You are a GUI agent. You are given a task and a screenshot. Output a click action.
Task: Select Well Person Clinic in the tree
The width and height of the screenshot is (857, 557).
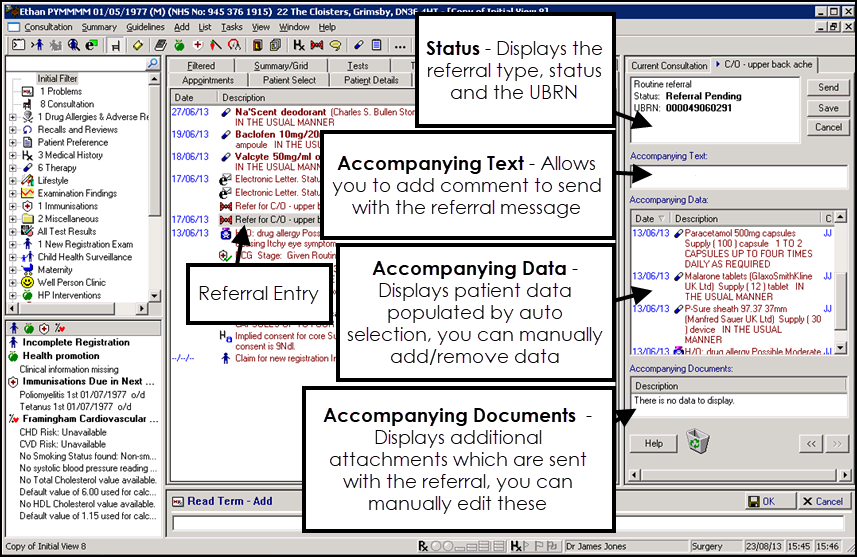tap(71, 283)
